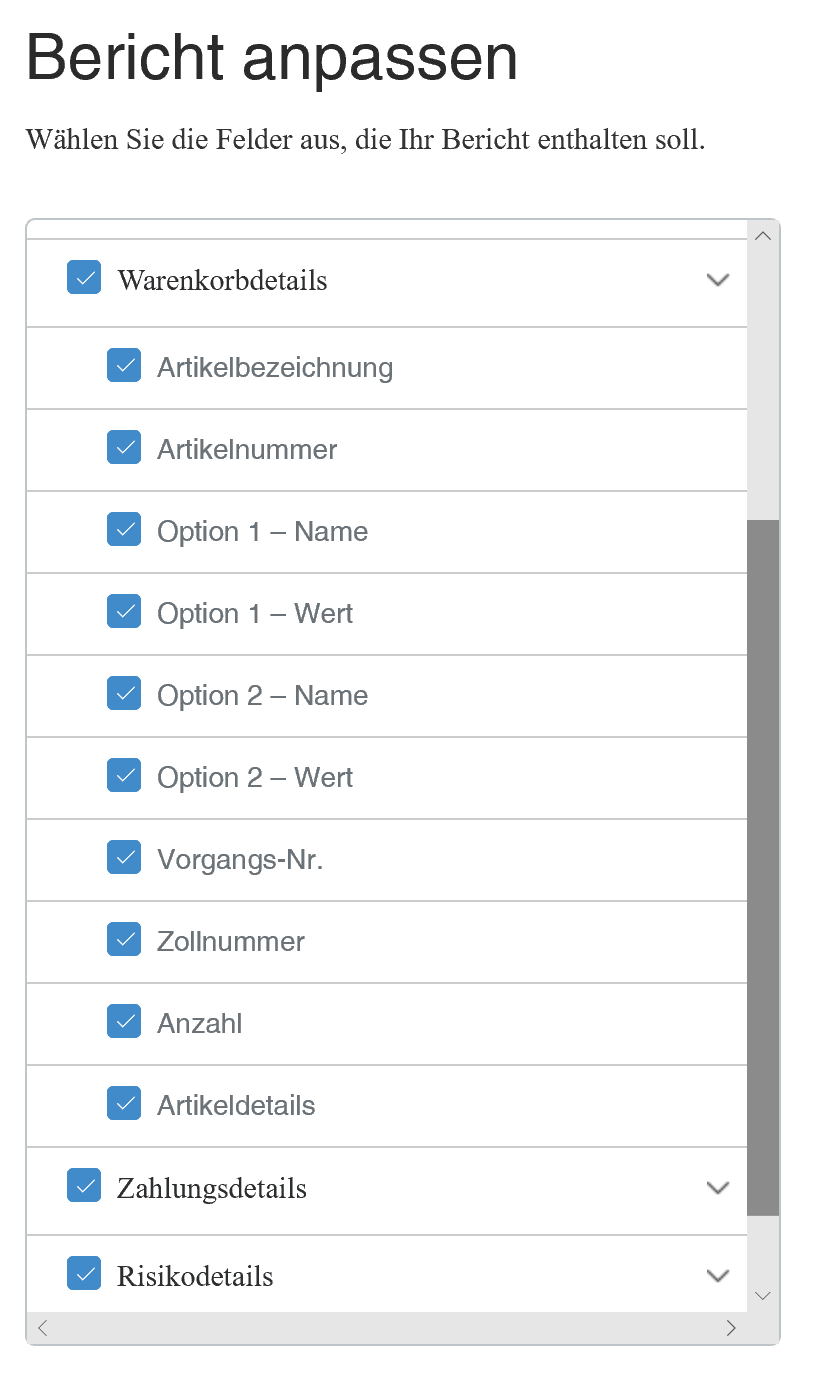Uncheck the Zahlungsdetails group checkbox
The width and height of the screenshot is (821, 1377).
[84, 1186]
